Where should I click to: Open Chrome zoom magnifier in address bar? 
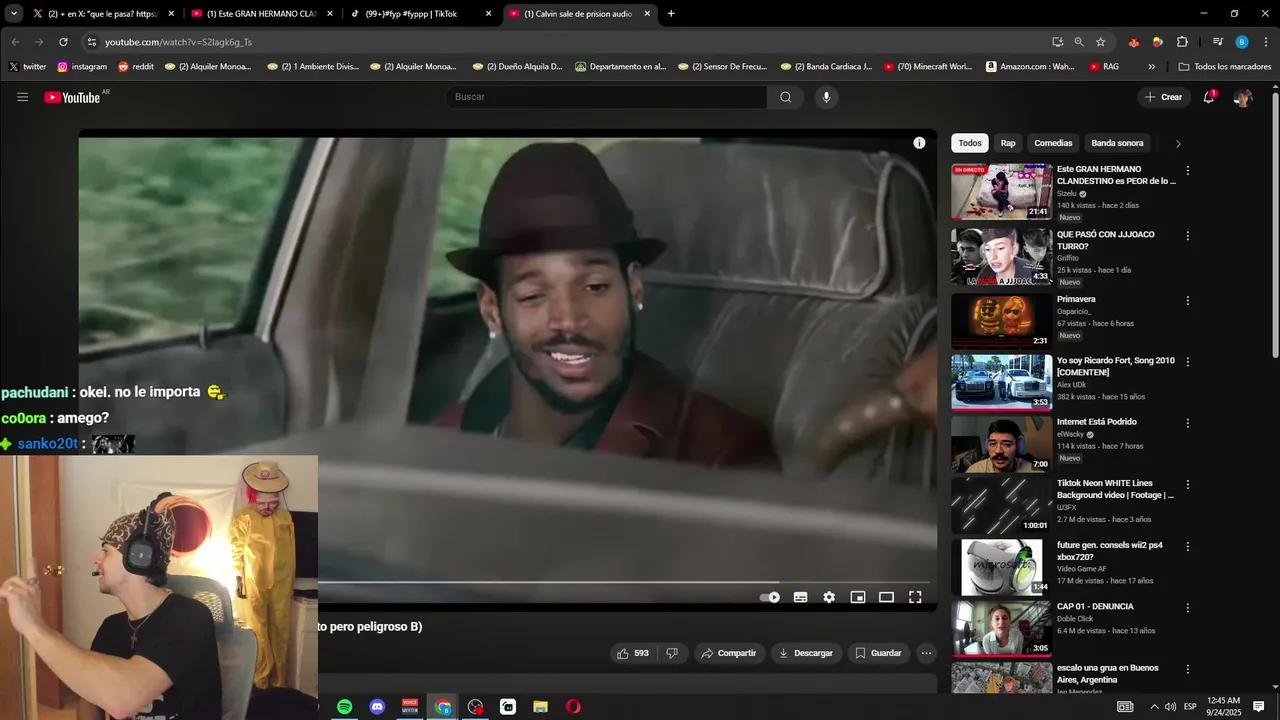click(x=1079, y=42)
